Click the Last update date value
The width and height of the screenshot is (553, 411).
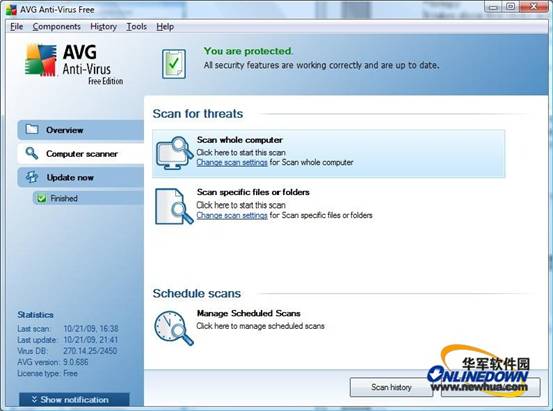point(91,340)
